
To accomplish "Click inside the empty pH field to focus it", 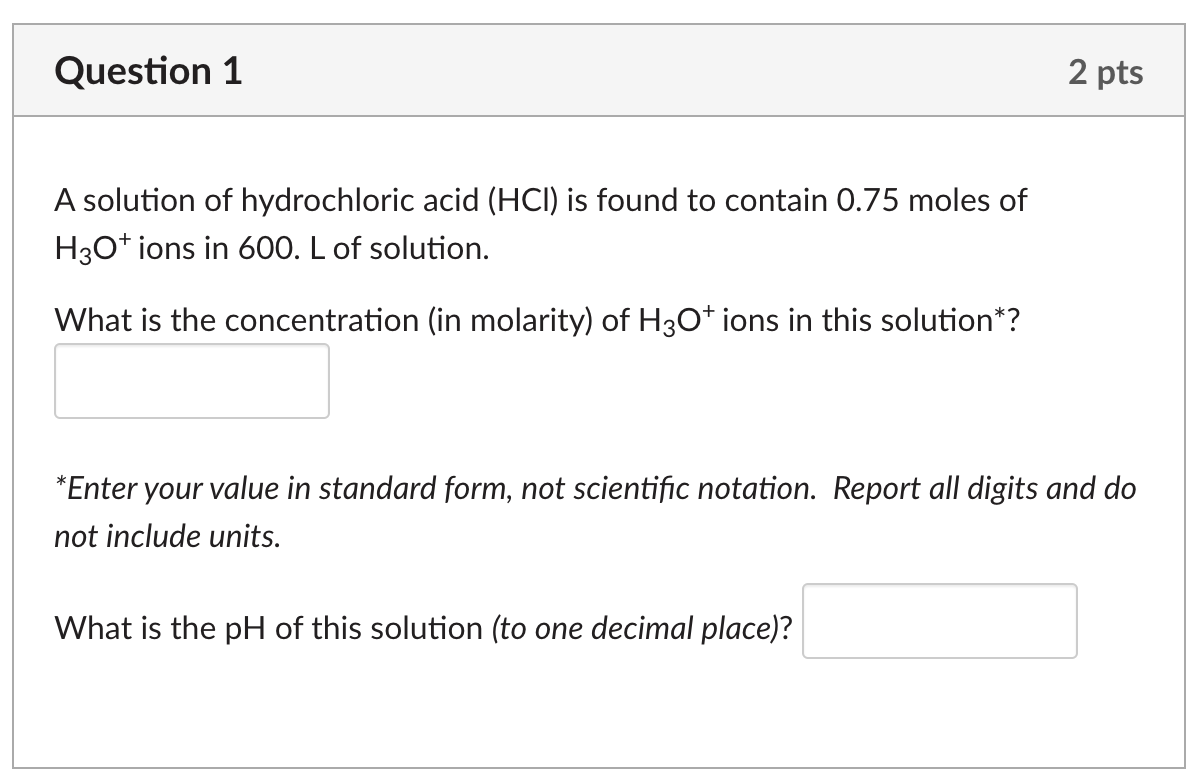I will [938, 621].
